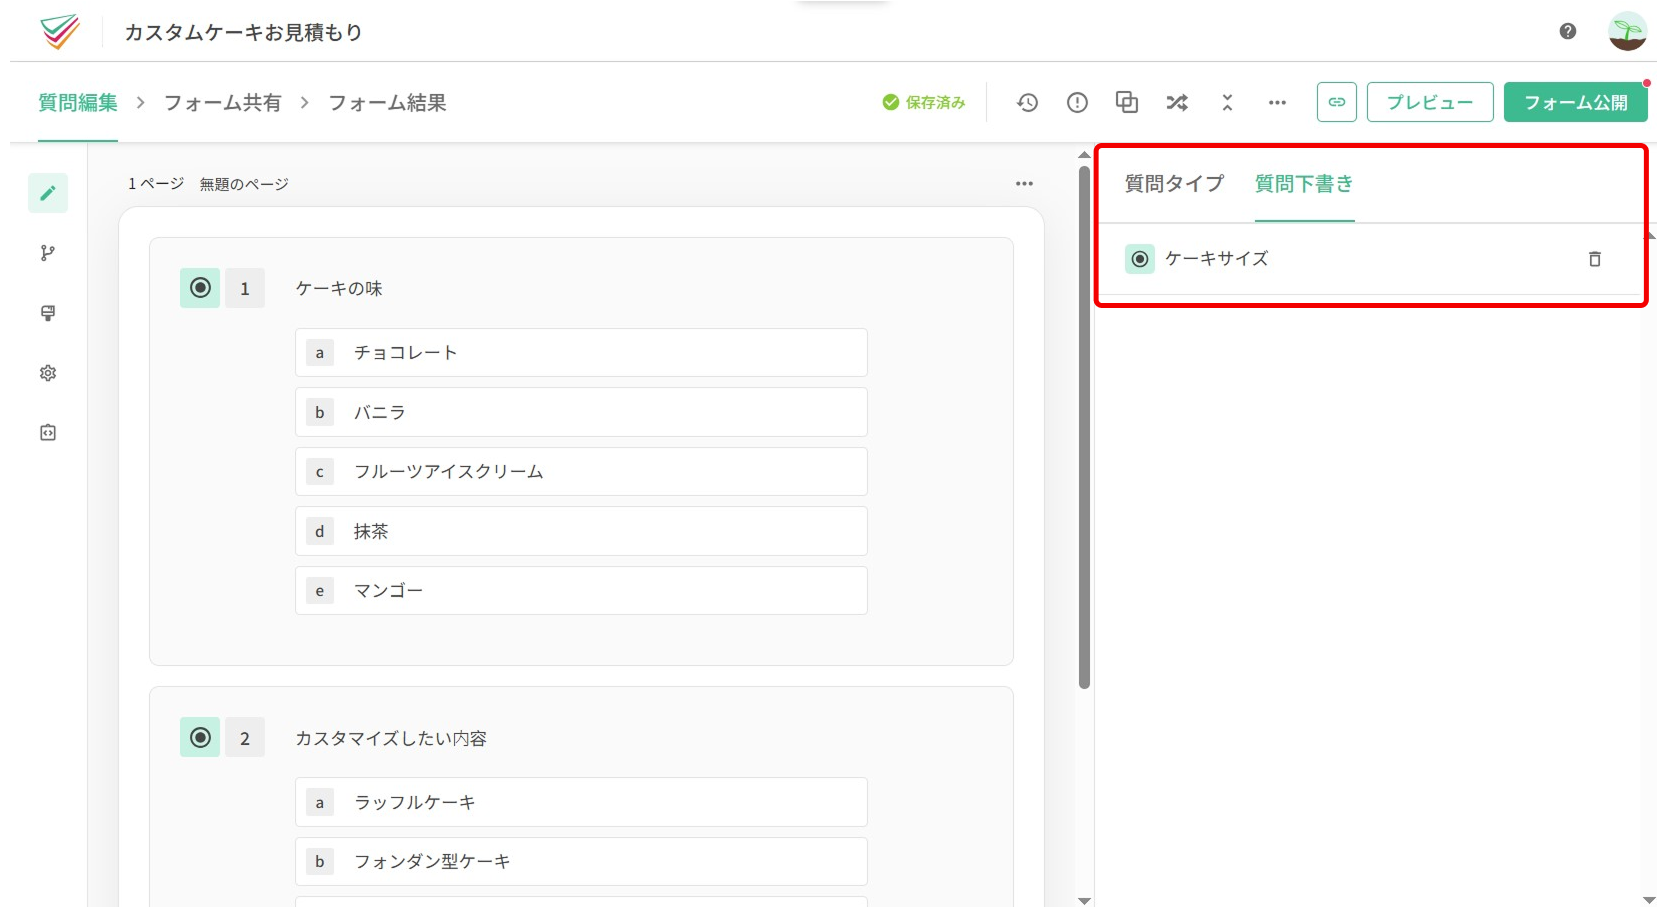
Task: Click the radio type icon of question 2
Action: [x=200, y=737]
